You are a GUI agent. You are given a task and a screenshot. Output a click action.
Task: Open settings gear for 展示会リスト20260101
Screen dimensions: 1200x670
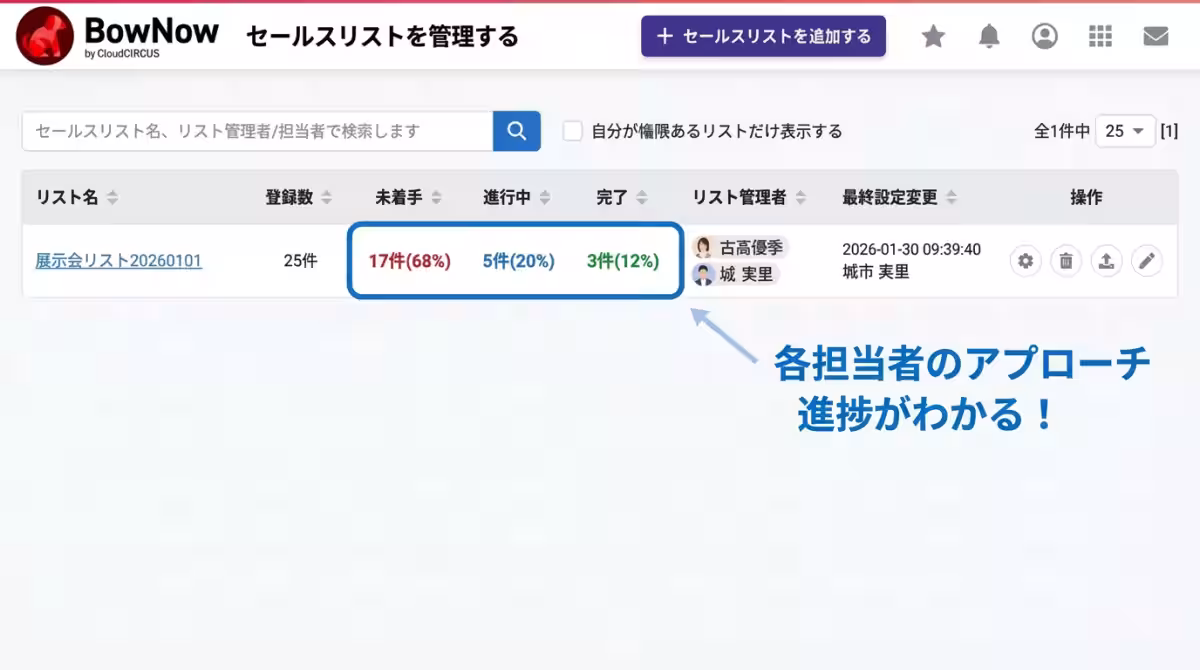(1025, 261)
